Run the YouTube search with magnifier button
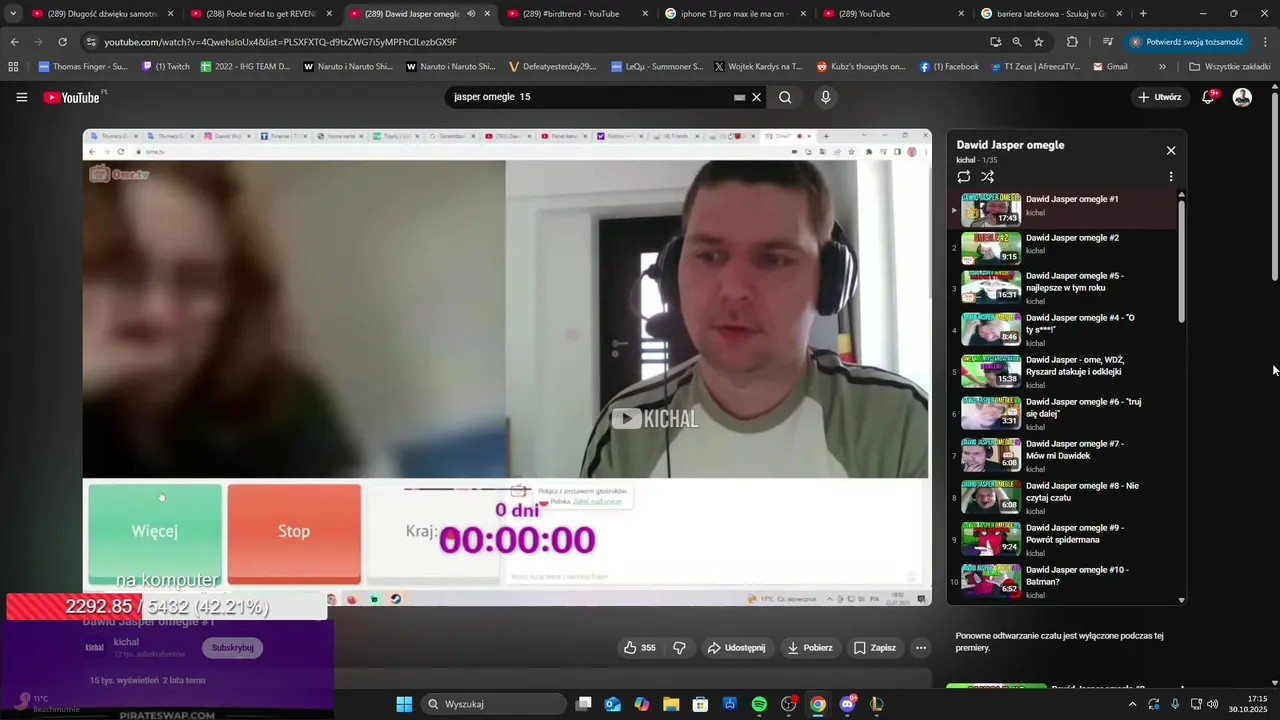 pyautogui.click(x=785, y=97)
